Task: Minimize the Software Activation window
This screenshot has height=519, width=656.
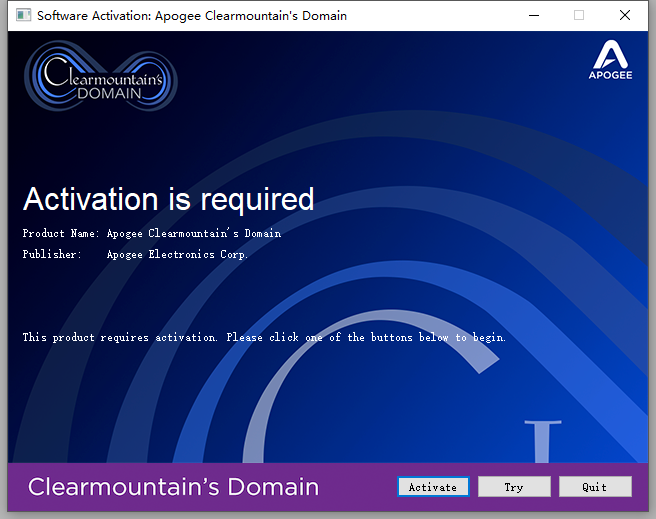Action: tap(534, 15)
